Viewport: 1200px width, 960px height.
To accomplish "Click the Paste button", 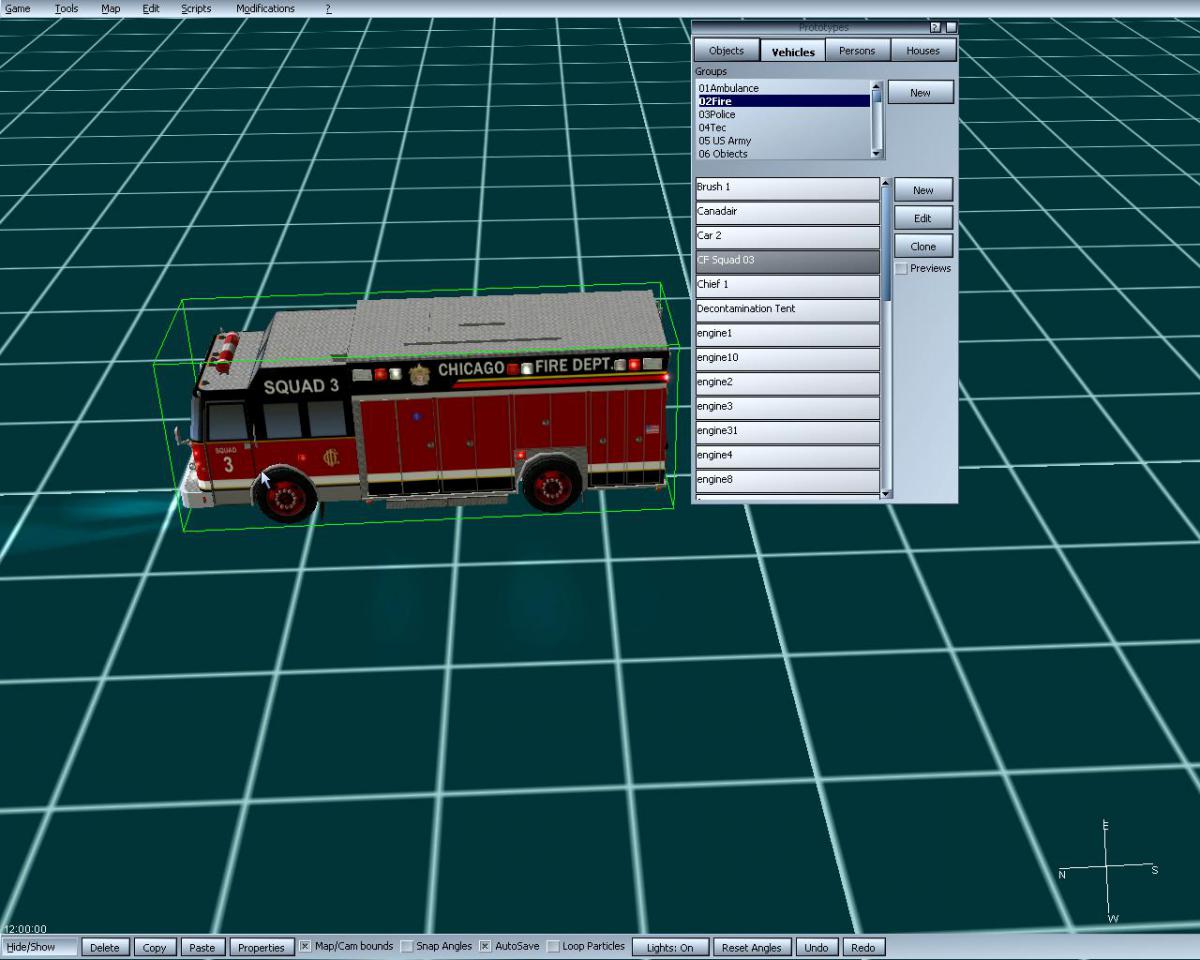I will point(202,947).
